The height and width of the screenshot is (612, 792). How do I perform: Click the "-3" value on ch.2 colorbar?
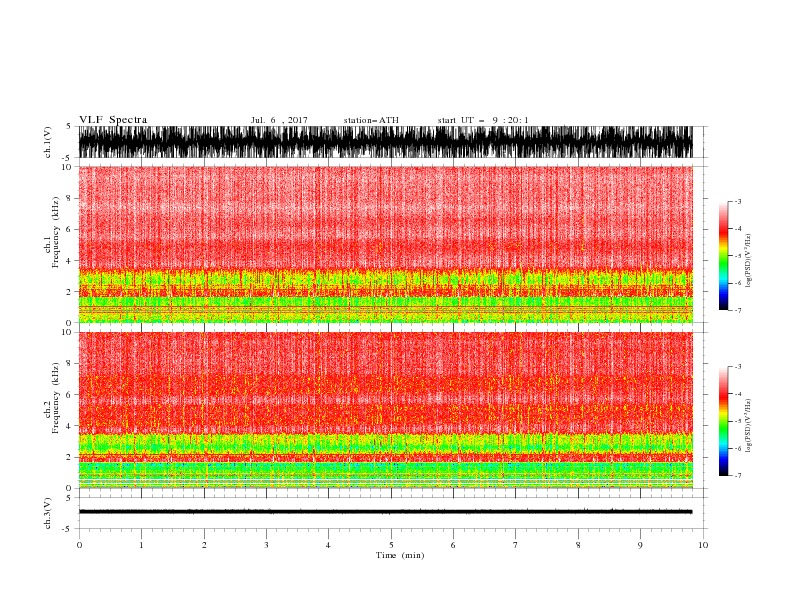738,367
